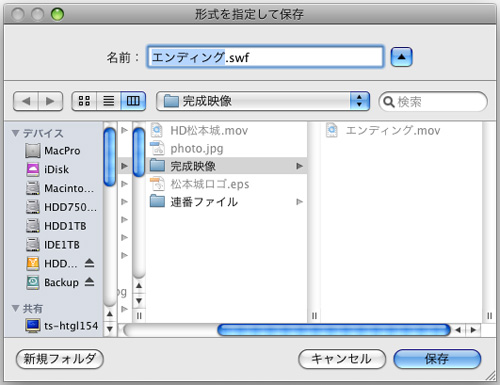
Task: Click first column scrollbar up arrow
Action: pyautogui.click(x=139, y=286)
